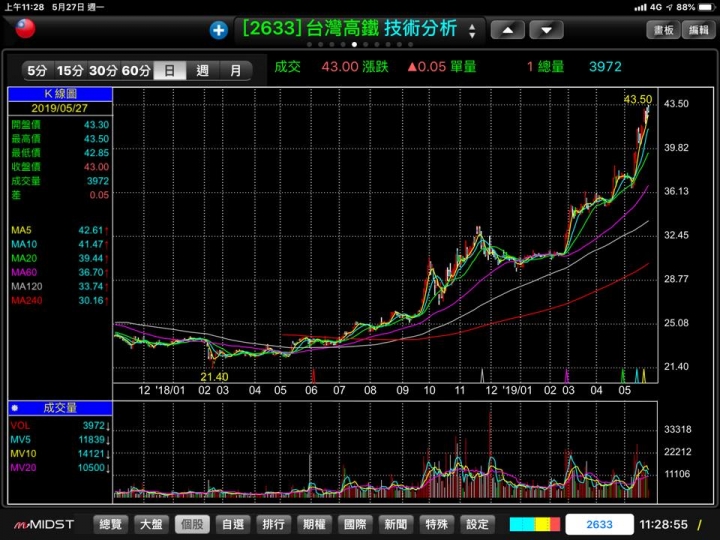Open 國際 international section

(x=355, y=524)
